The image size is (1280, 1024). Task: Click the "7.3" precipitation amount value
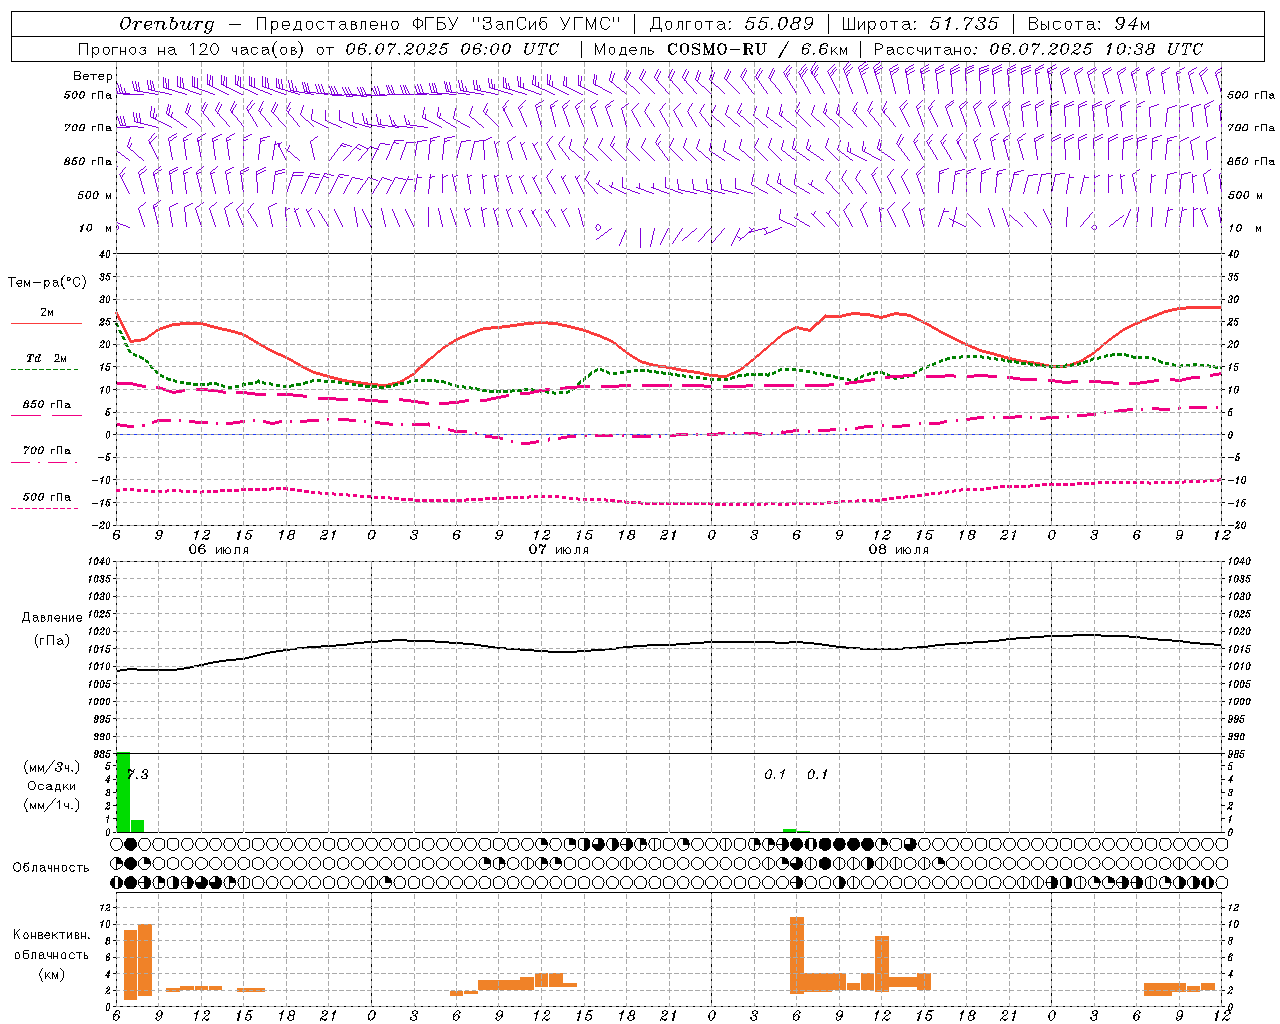pyautogui.click(x=138, y=774)
